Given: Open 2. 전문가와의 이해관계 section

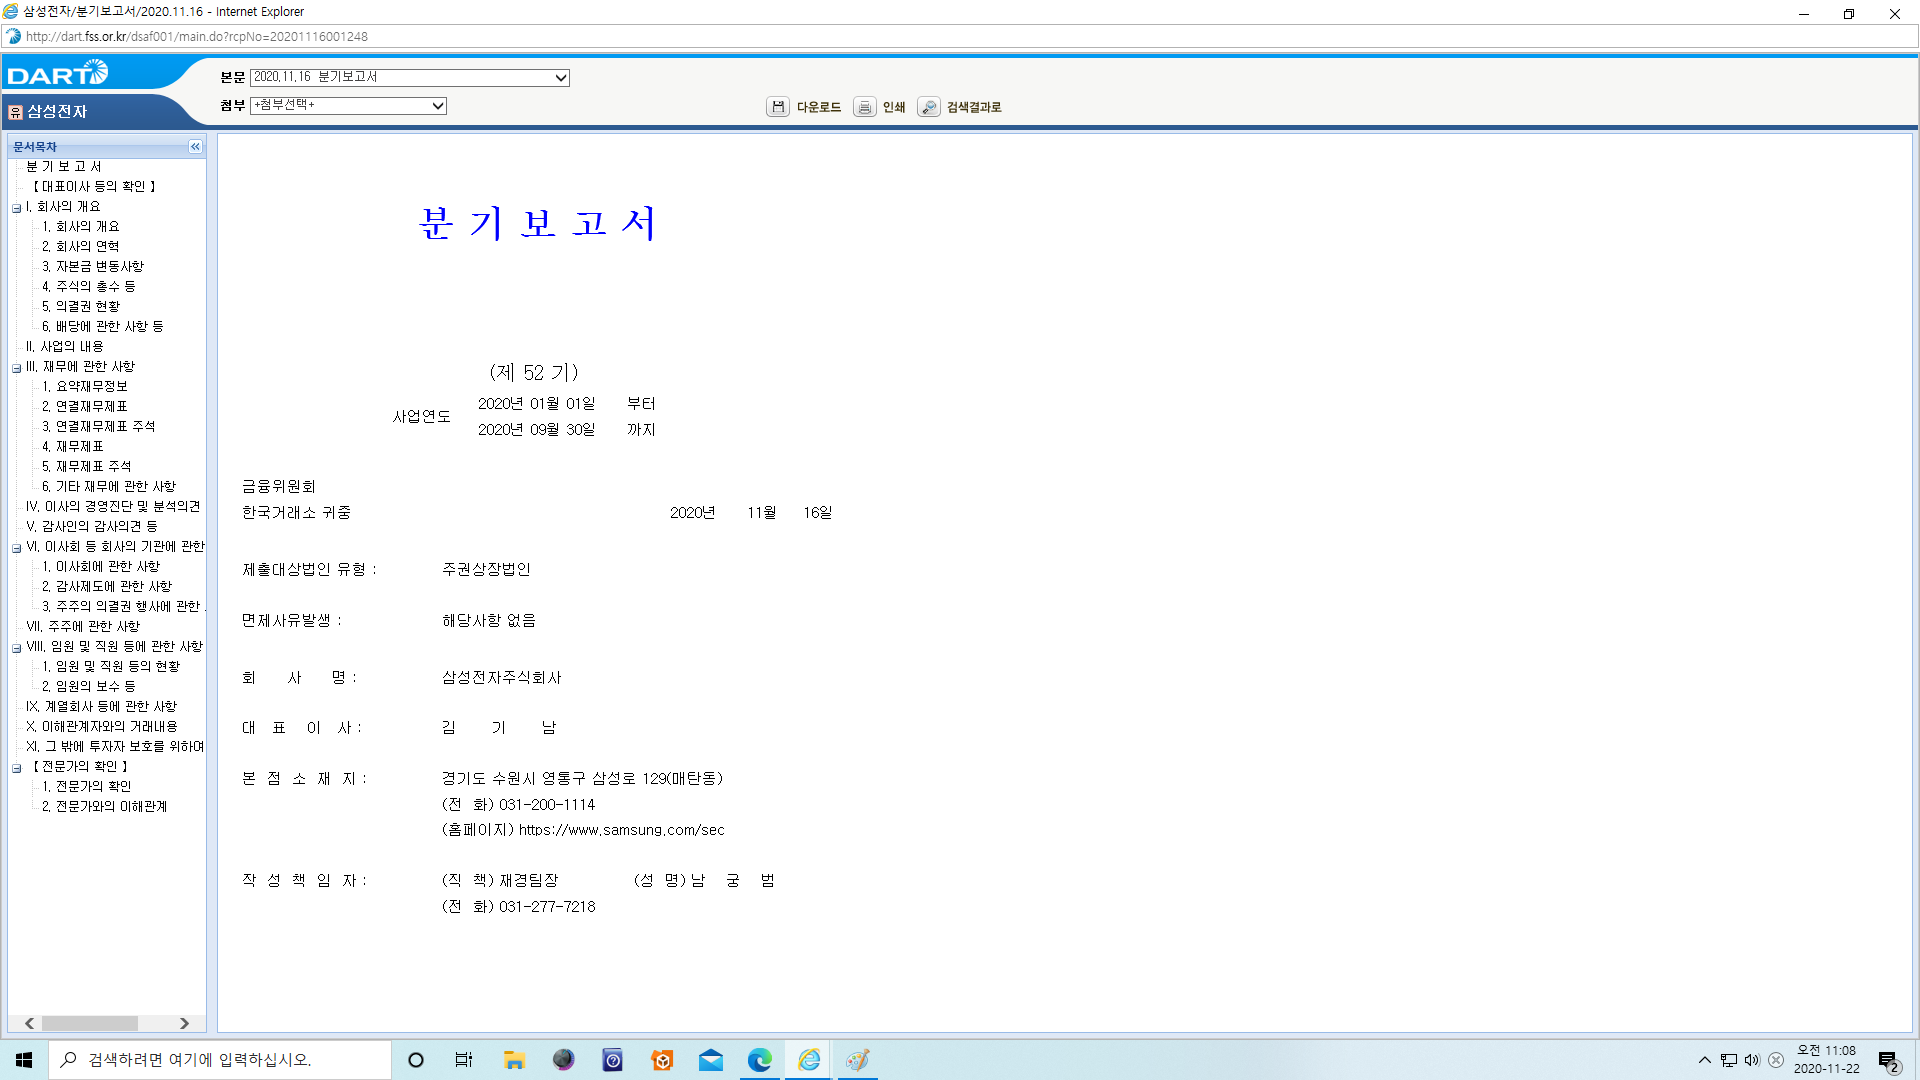Looking at the screenshot, I should [x=105, y=807].
